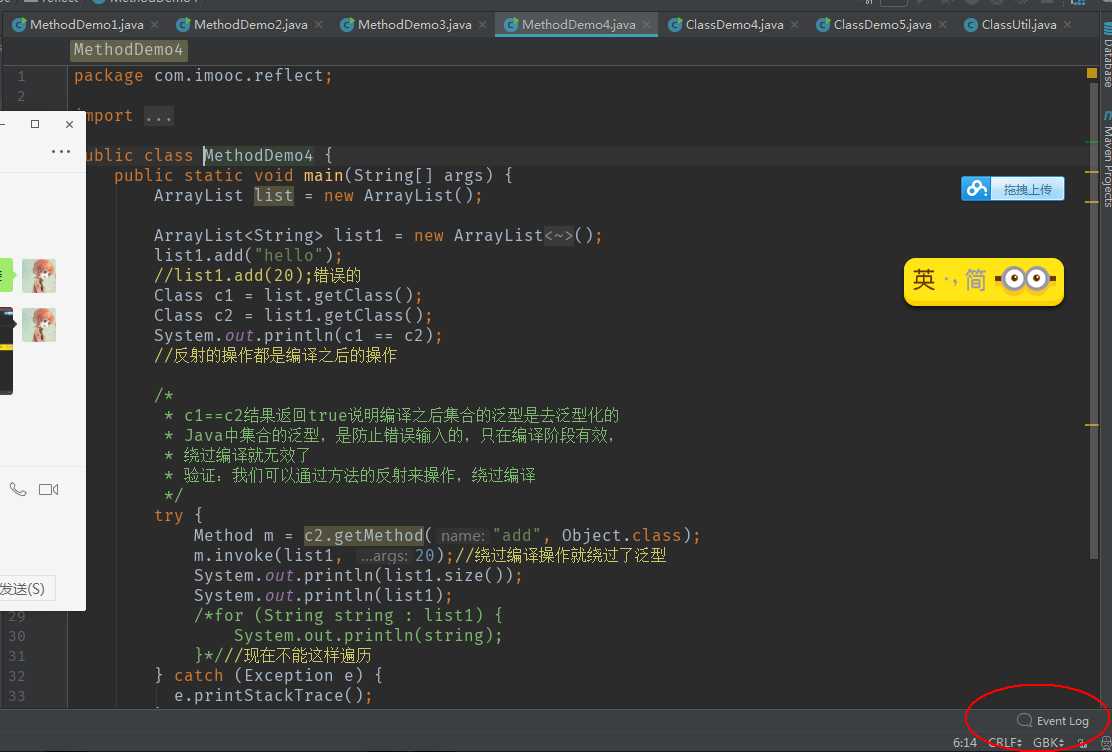This screenshot has height=752, width=1112.
Task: Toggle the 简 simplified Chinese mode
Action: pyautogui.click(x=975, y=280)
